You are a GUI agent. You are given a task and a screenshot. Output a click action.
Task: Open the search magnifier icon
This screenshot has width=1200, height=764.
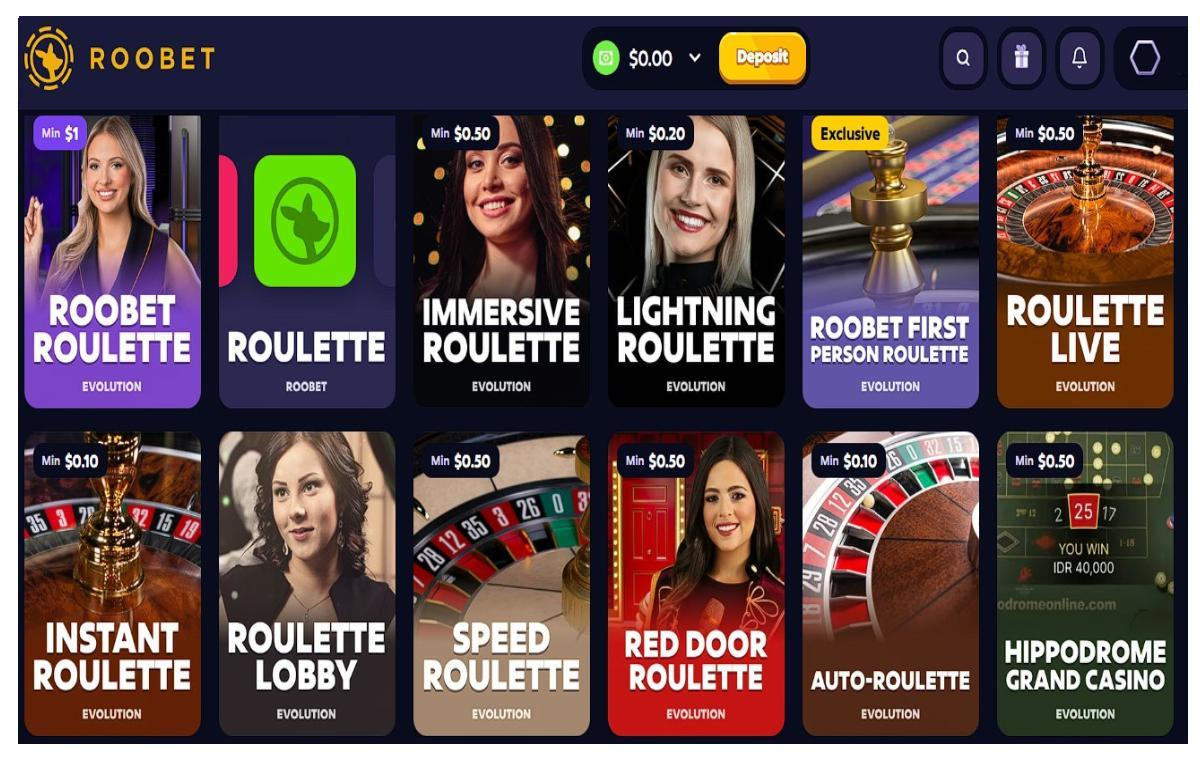[963, 58]
